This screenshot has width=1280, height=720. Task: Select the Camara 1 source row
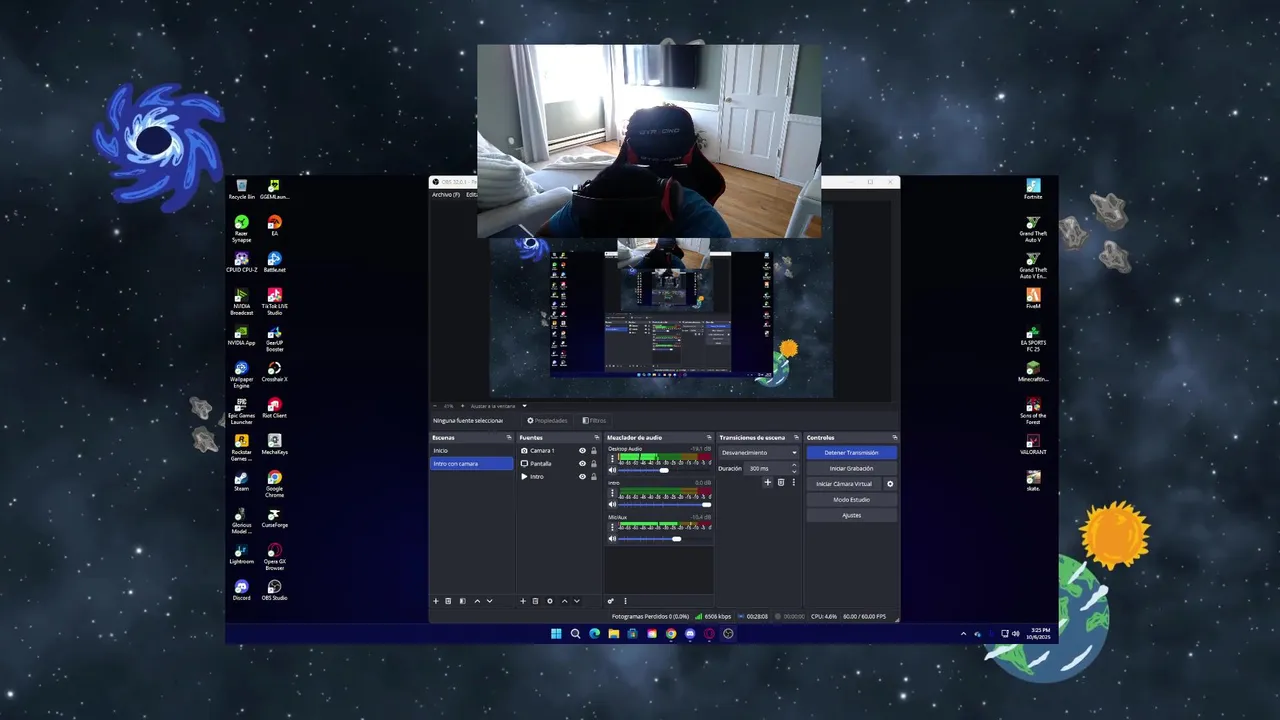pyautogui.click(x=558, y=451)
